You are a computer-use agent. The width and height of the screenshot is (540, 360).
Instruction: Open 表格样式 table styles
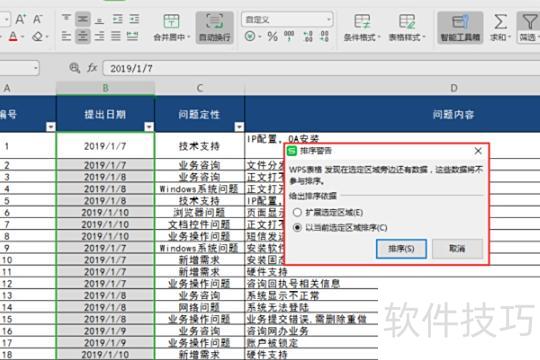coord(407,28)
